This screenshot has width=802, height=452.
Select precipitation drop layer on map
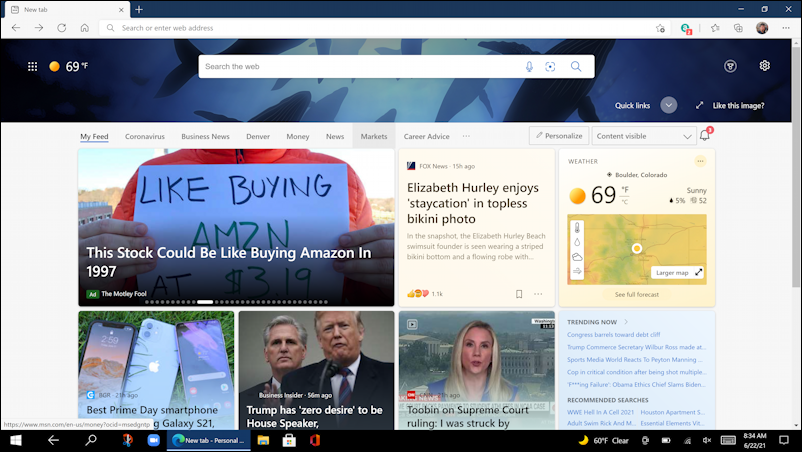577,242
